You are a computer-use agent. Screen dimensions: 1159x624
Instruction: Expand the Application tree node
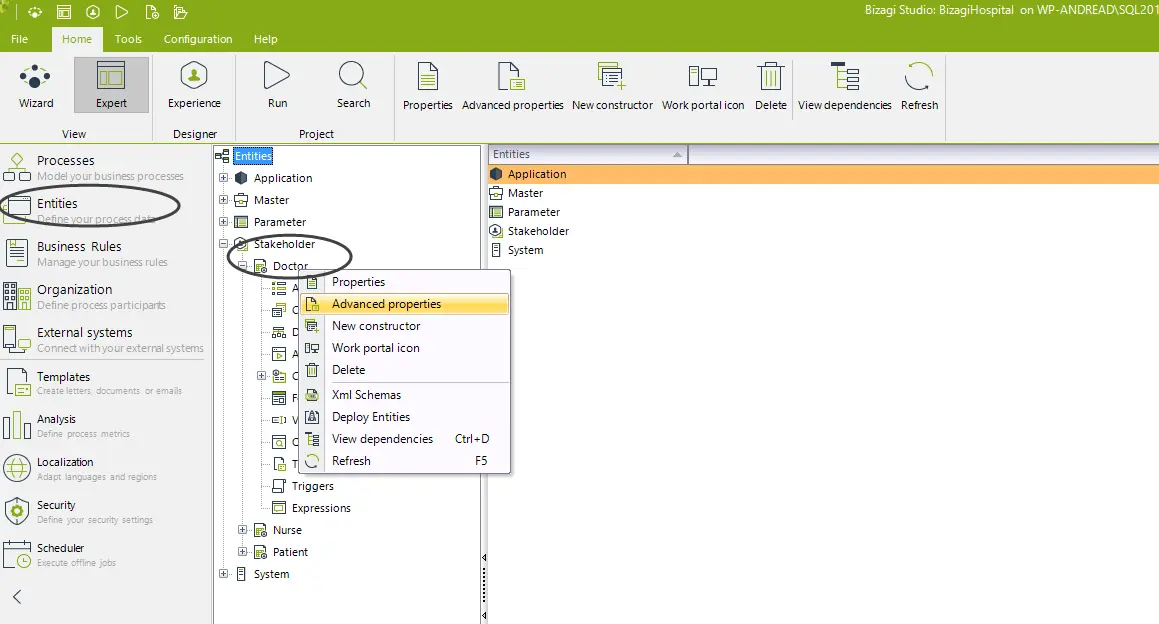click(223, 177)
